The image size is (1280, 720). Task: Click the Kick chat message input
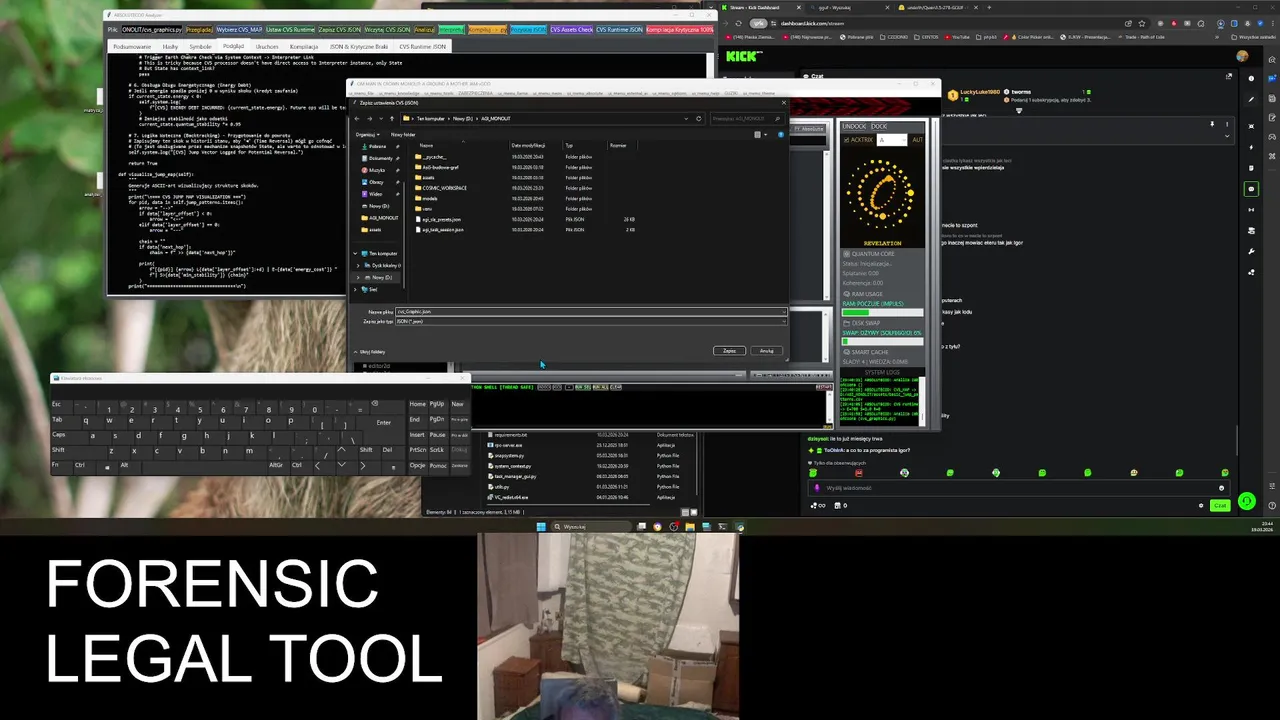(x=1018, y=488)
